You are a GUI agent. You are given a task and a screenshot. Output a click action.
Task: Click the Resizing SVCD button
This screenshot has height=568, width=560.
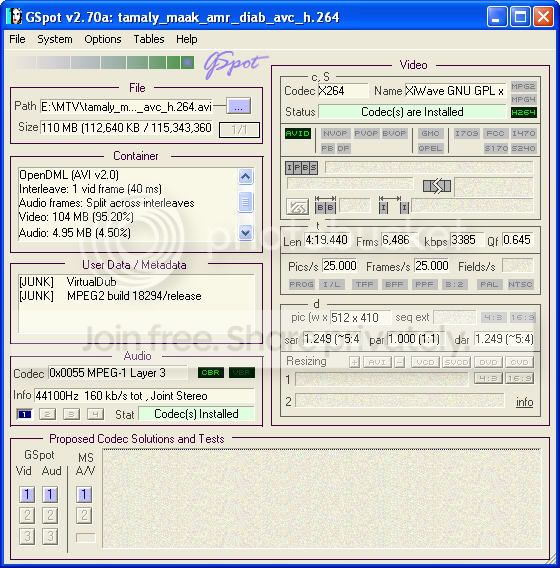click(x=456, y=362)
